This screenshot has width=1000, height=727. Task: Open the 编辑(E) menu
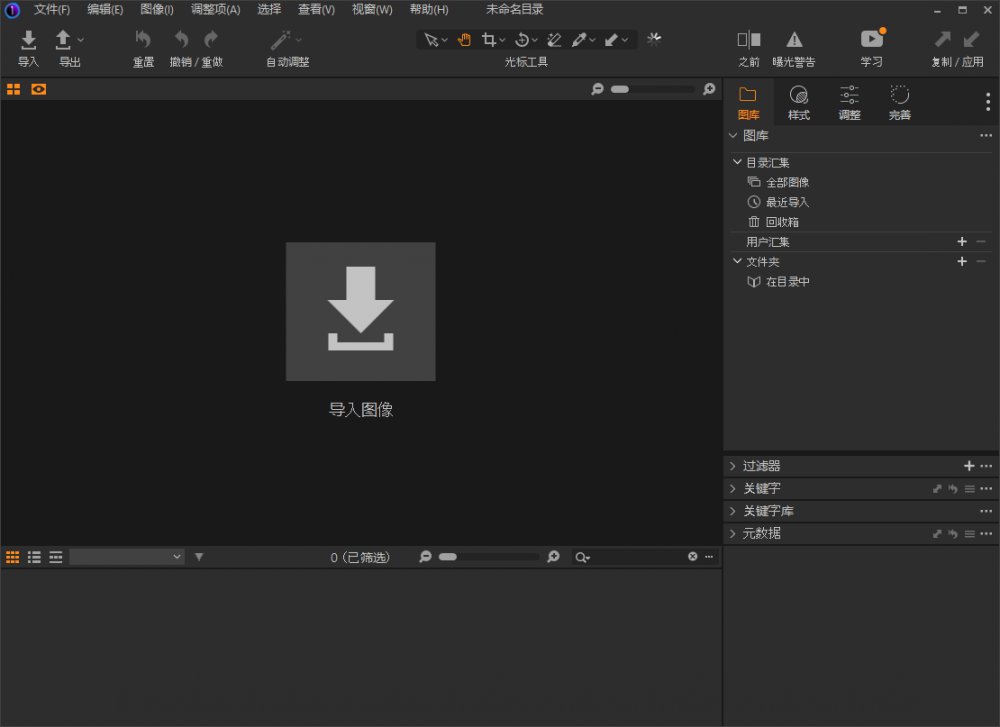point(105,9)
